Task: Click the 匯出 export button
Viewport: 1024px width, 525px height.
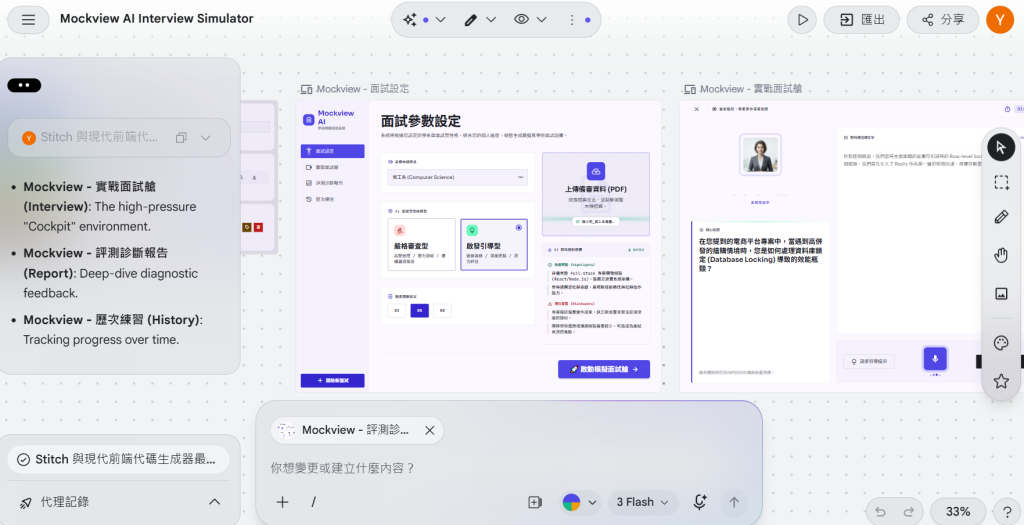Action: coord(861,20)
